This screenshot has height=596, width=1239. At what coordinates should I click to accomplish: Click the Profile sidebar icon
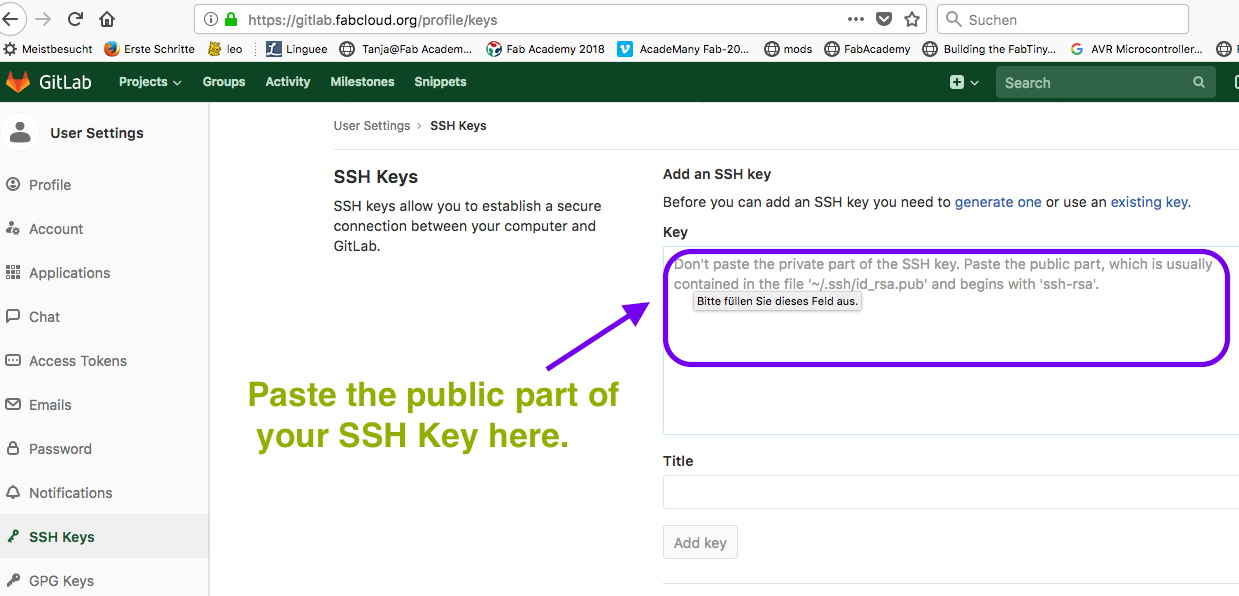point(13,184)
